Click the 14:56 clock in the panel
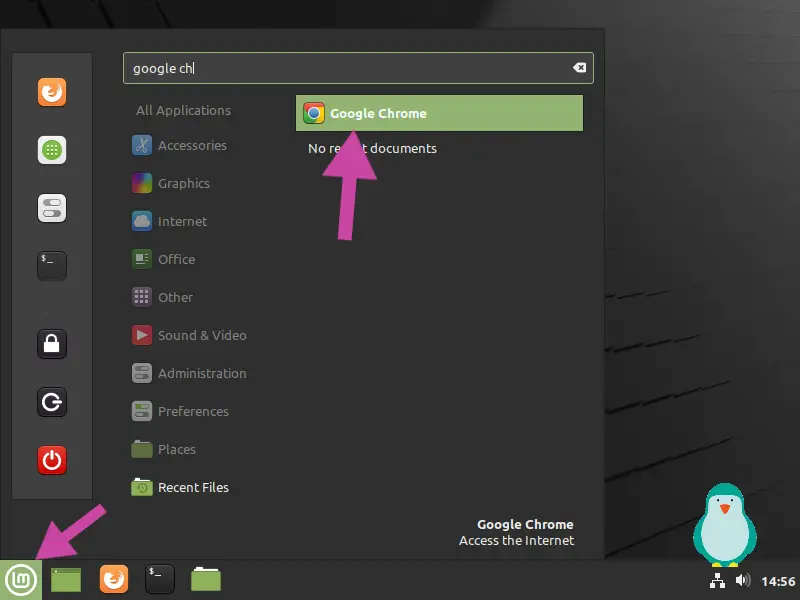800x600 pixels. (778, 581)
